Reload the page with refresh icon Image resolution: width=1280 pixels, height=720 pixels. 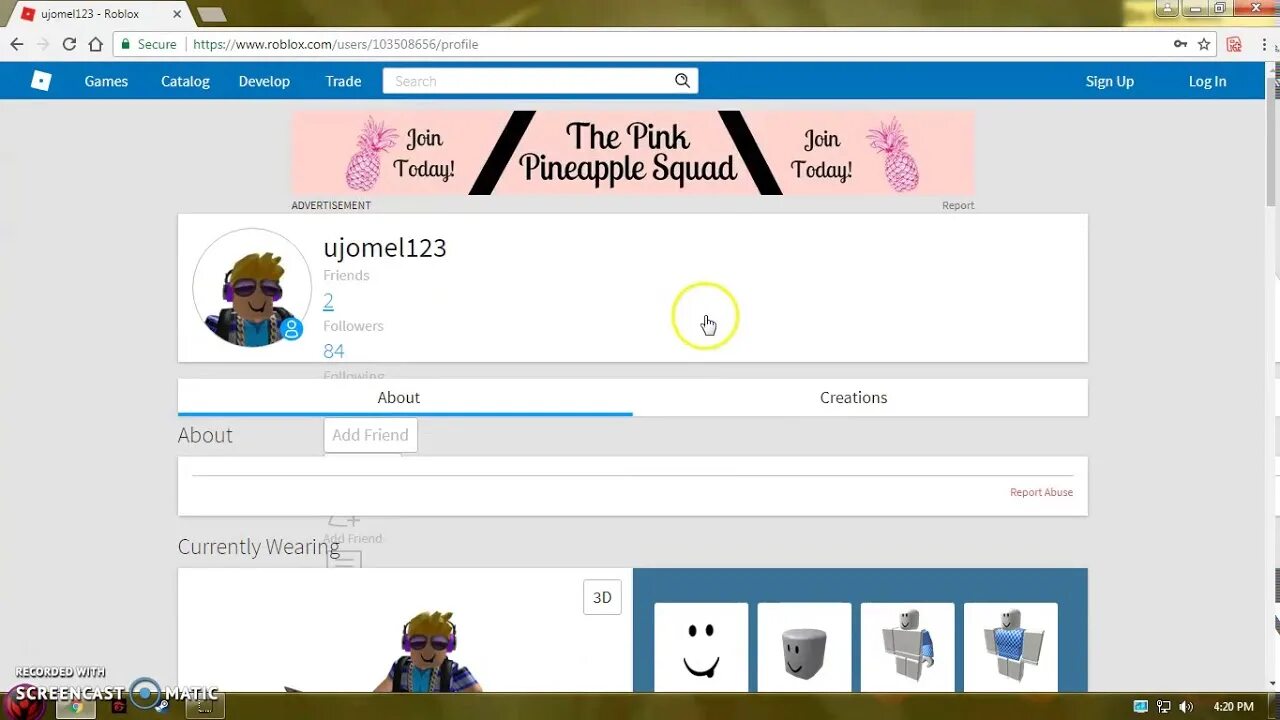tap(69, 44)
